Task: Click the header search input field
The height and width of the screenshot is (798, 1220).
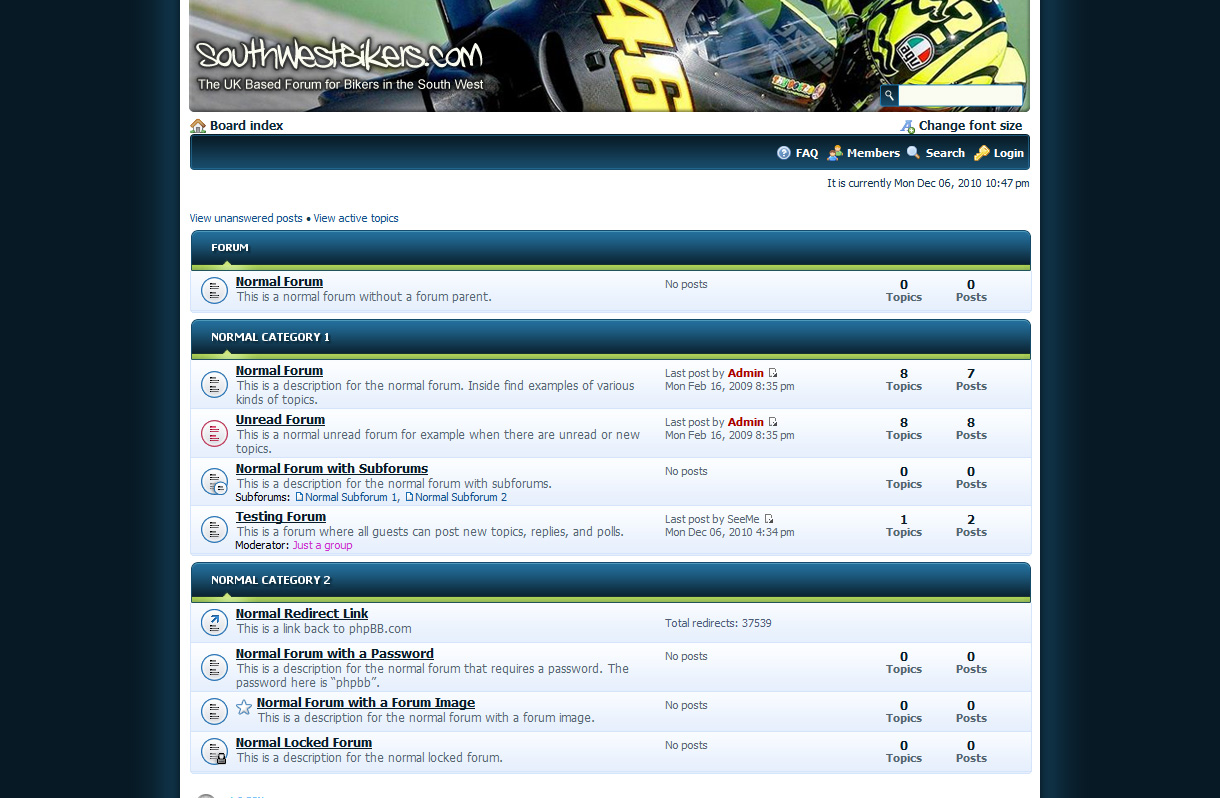Action: [960, 95]
